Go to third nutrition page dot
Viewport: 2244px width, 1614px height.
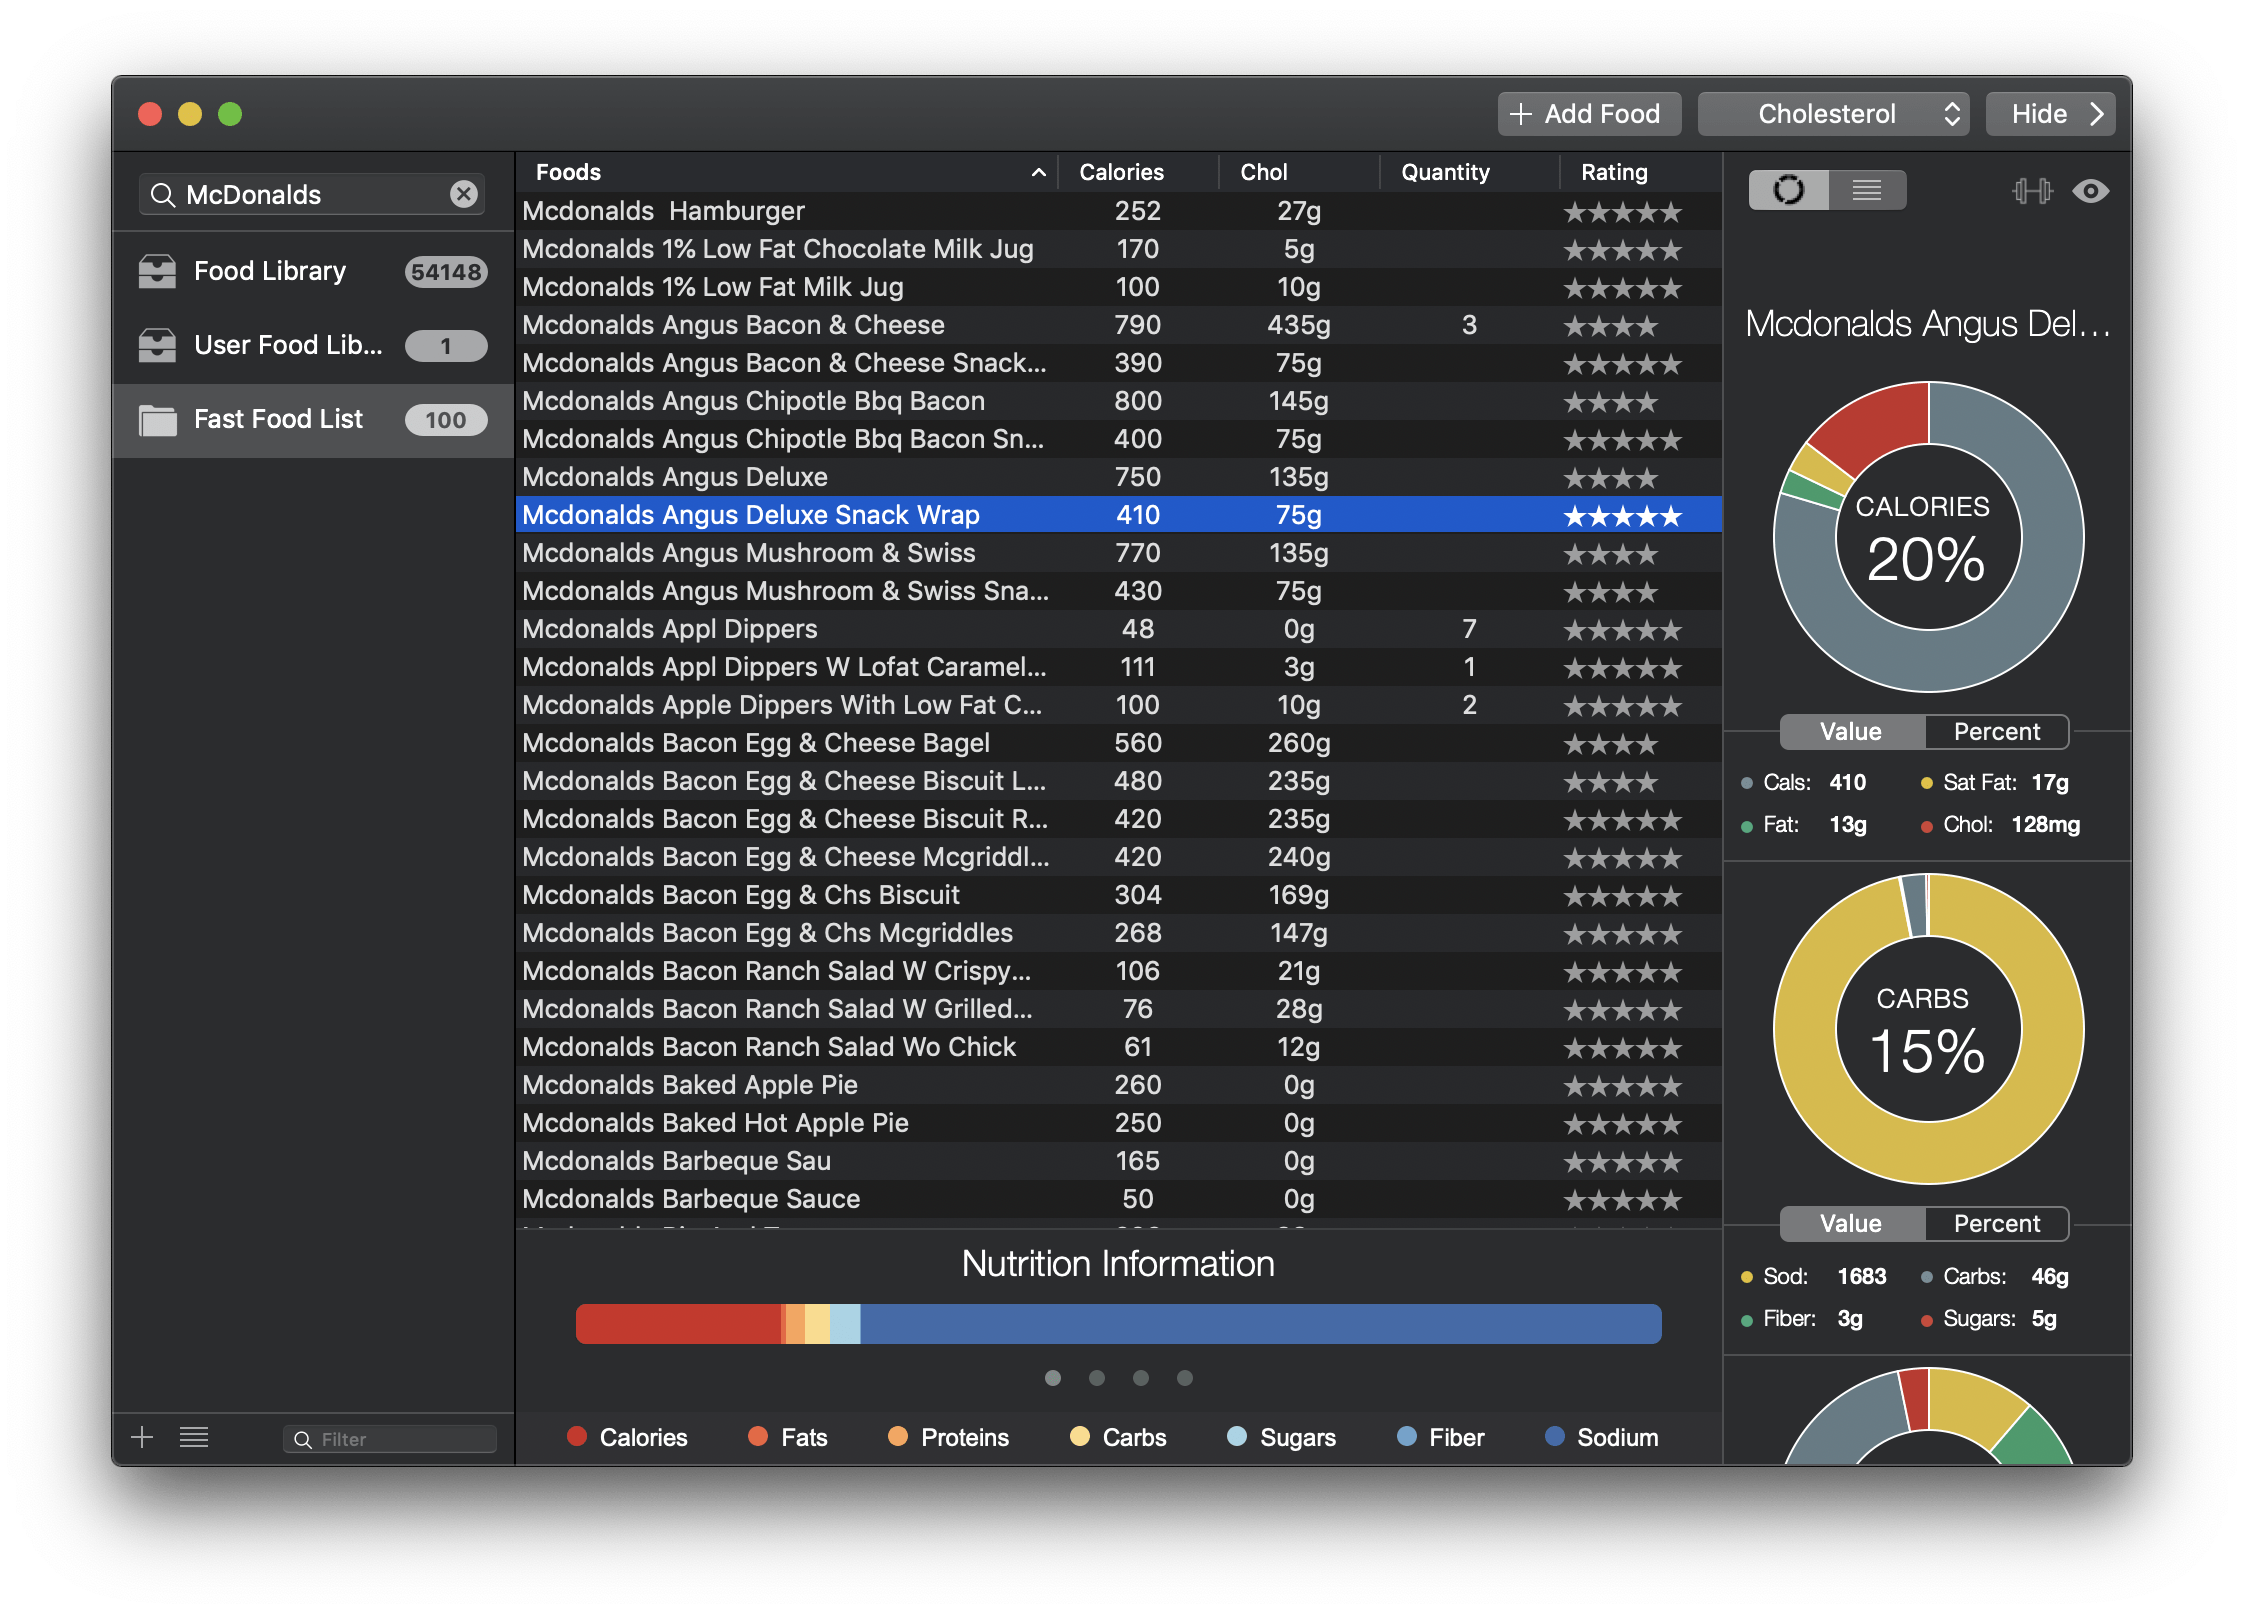[1141, 1378]
